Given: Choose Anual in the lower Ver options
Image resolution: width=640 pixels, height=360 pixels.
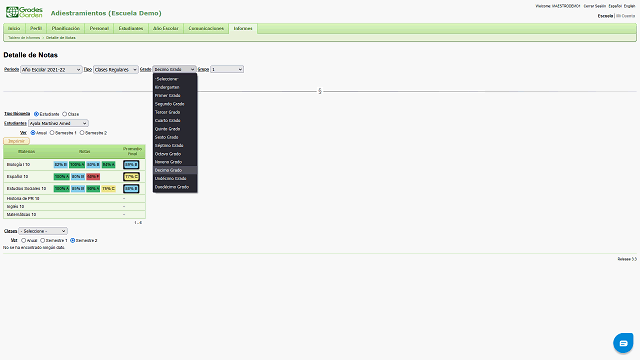Looking at the screenshot, I should click(23, 240).
